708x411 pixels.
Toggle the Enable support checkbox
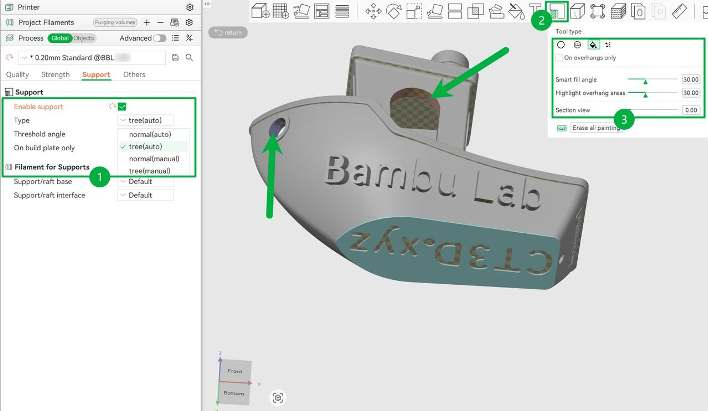pyautogui.click(x=122, y=107)
